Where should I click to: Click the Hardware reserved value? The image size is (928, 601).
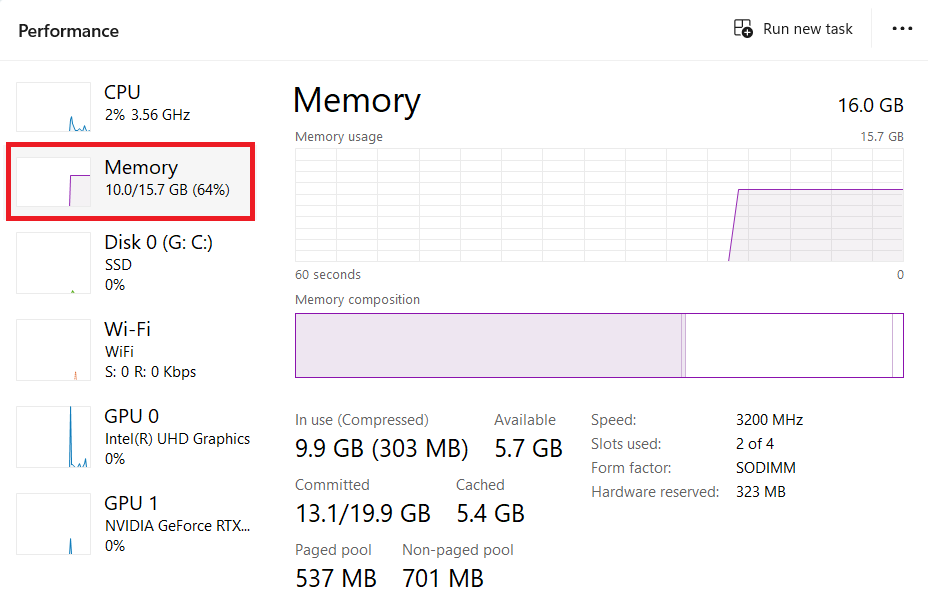tap(760, 492)
